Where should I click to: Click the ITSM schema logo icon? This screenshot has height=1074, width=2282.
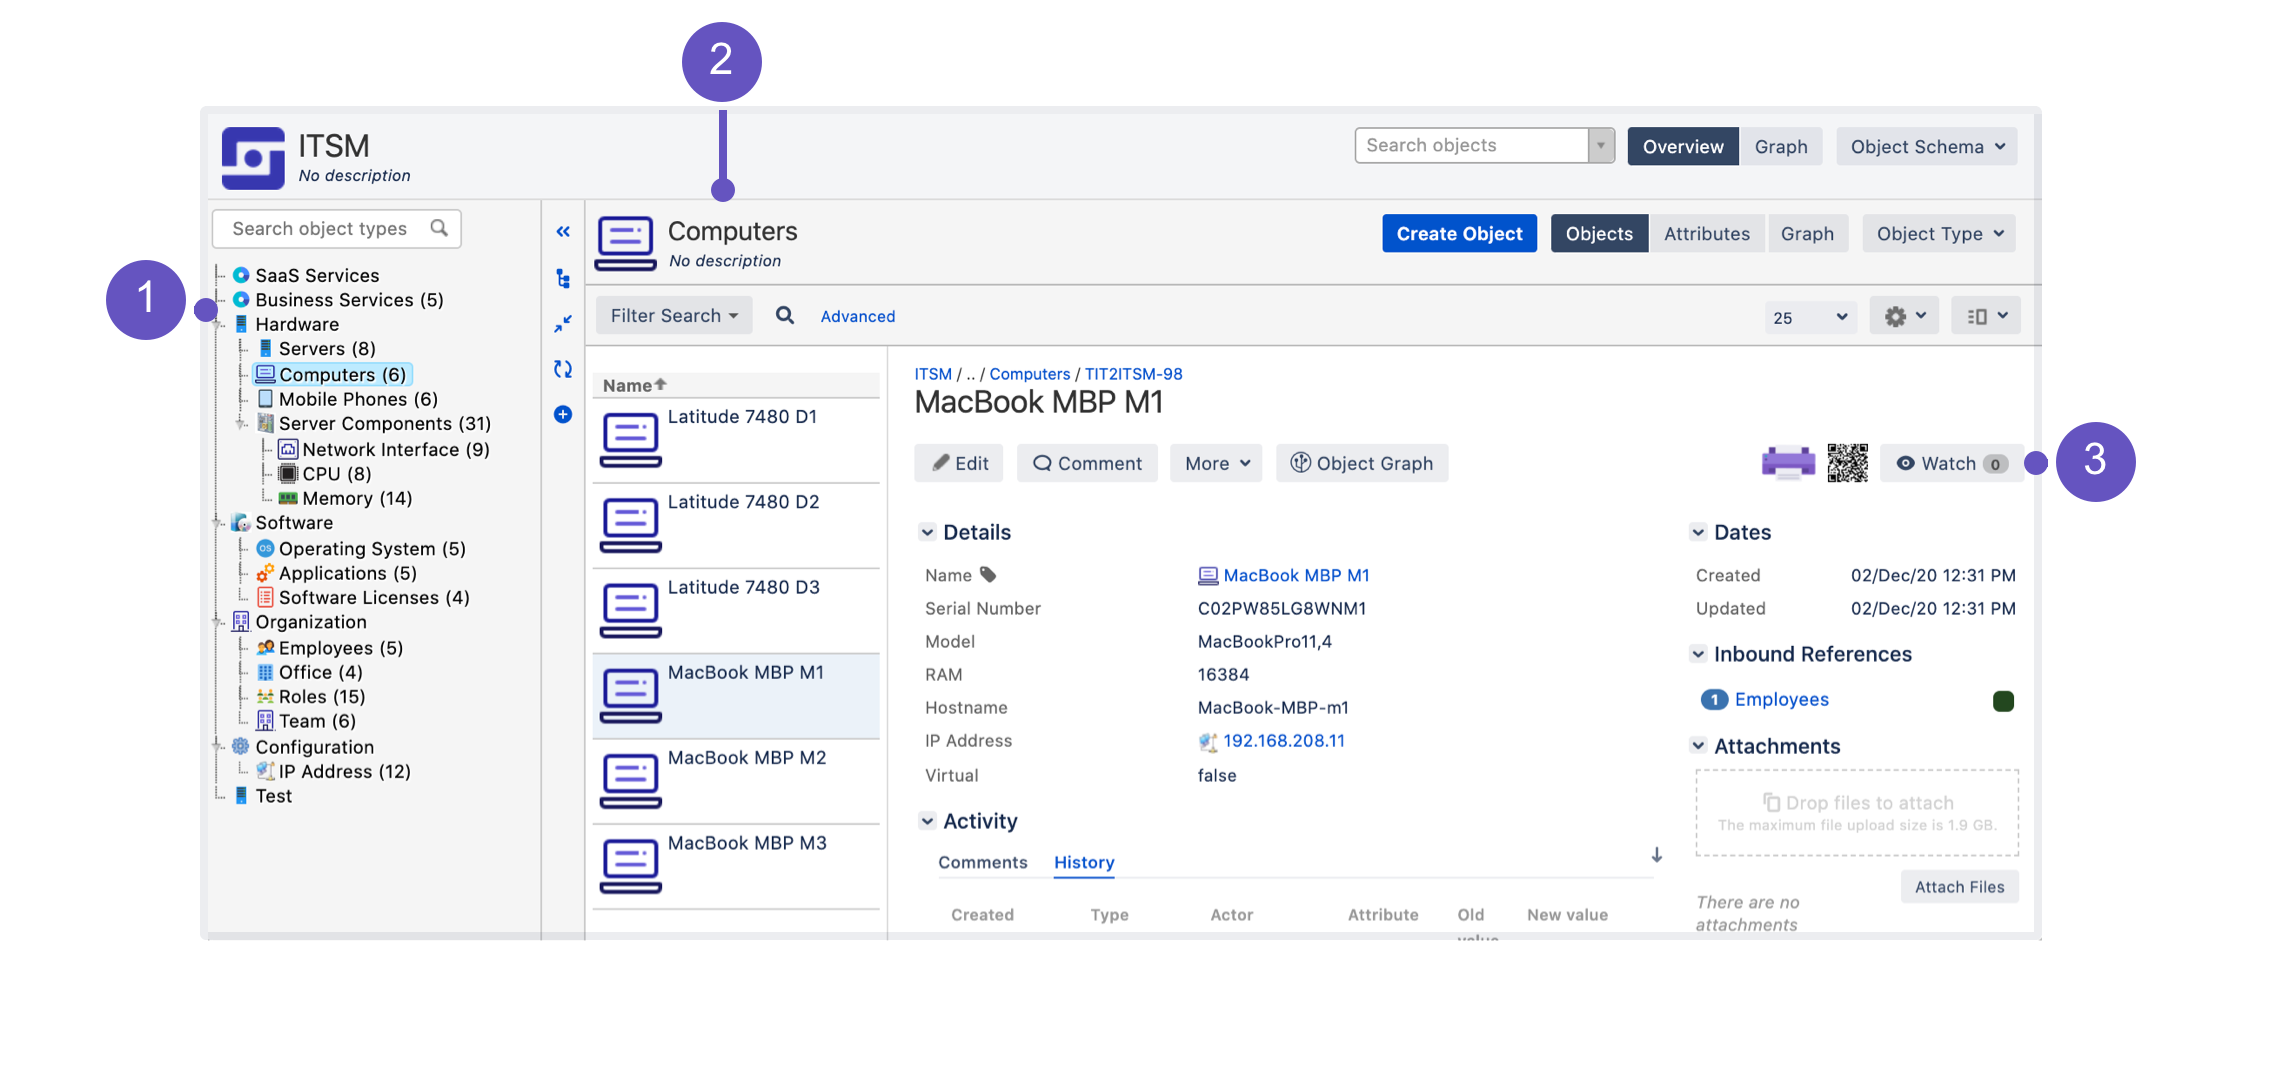point(253,158)
